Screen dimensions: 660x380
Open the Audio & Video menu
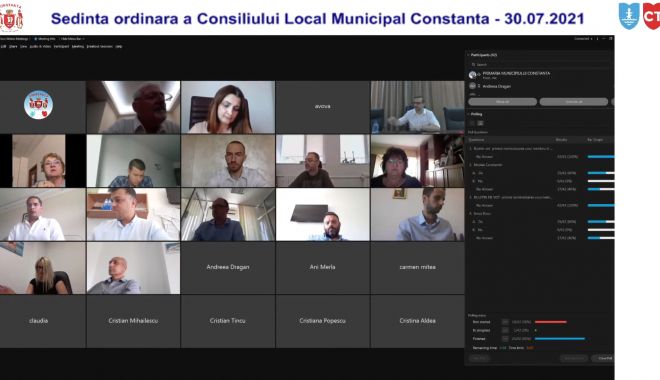point(40,47)
